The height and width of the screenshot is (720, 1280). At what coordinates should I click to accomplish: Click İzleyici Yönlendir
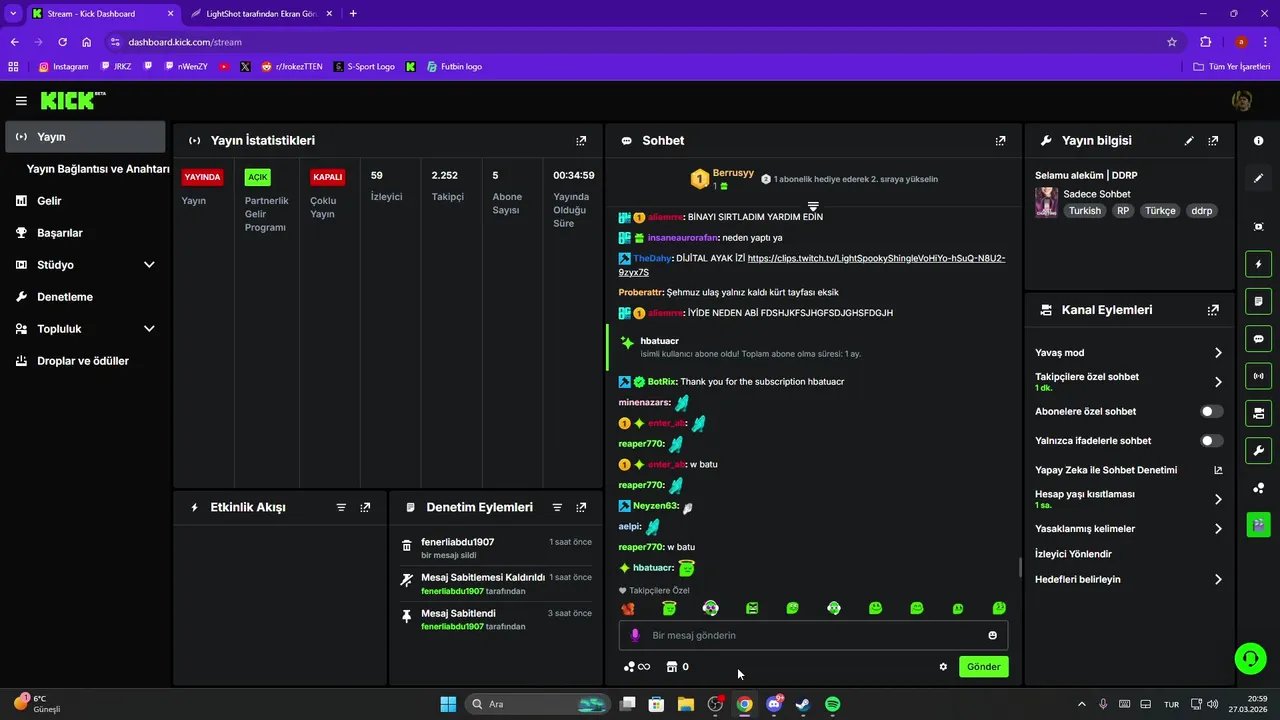coord(1073,554)
